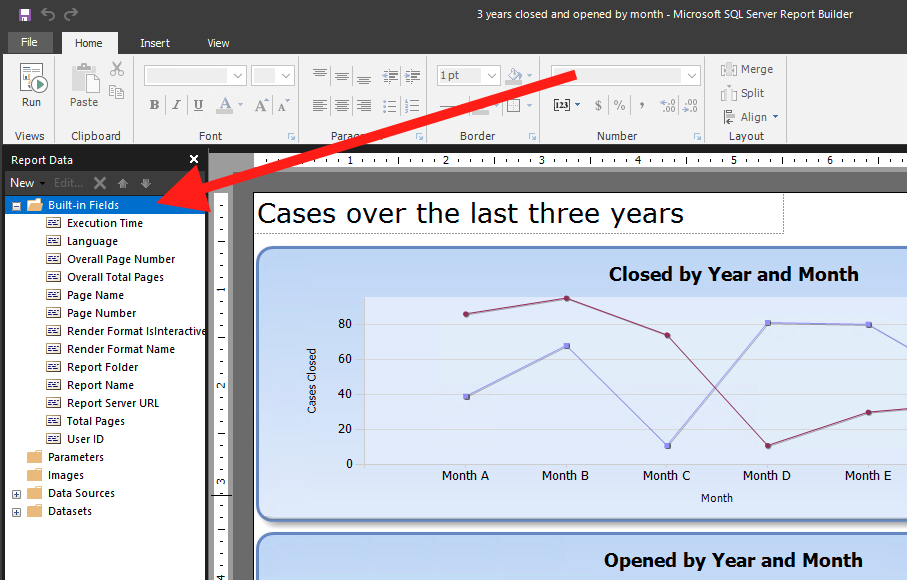The width and height of the screenshot is (907, 580).
Task: Click the delete X icon in Report Data toolbar
Action: pos(99,183)
